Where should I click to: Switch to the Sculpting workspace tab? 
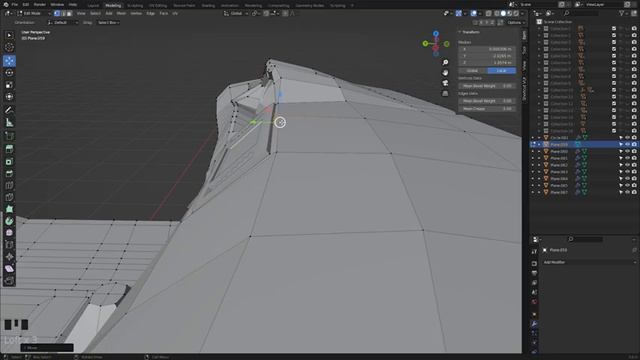pyautogui.click(x=135, y=6)
